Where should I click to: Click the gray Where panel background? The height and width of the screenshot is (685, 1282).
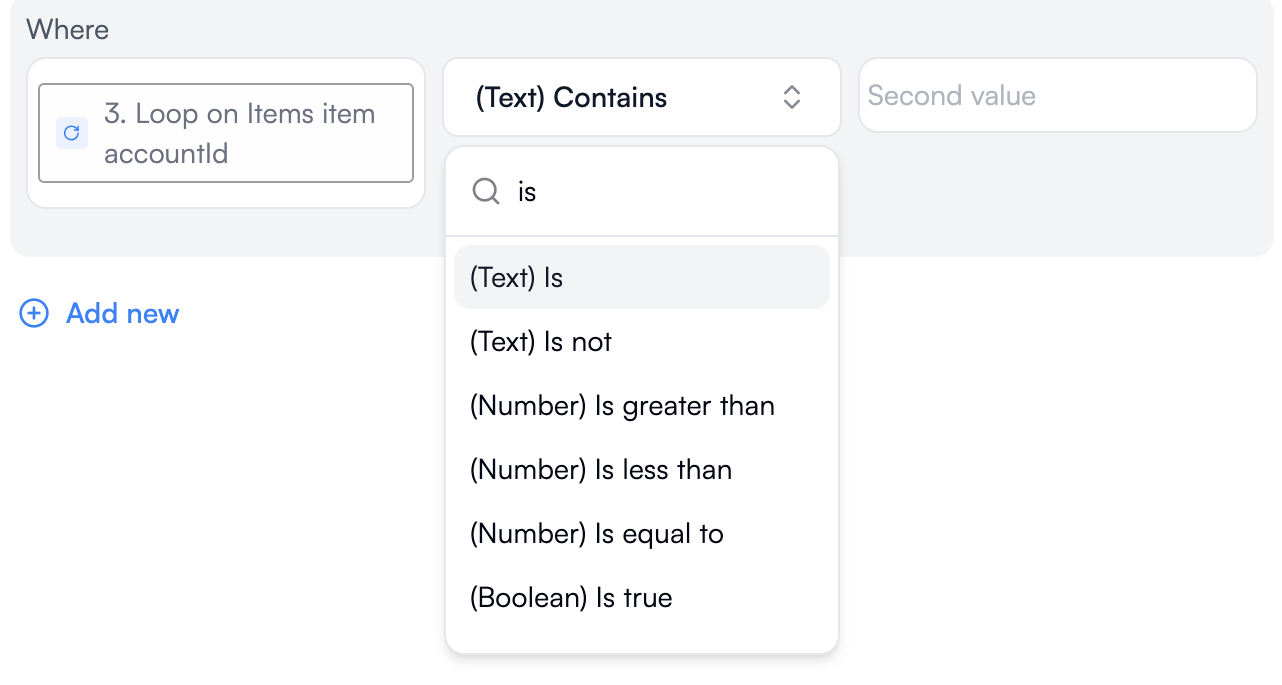[x=1050, y=200]
